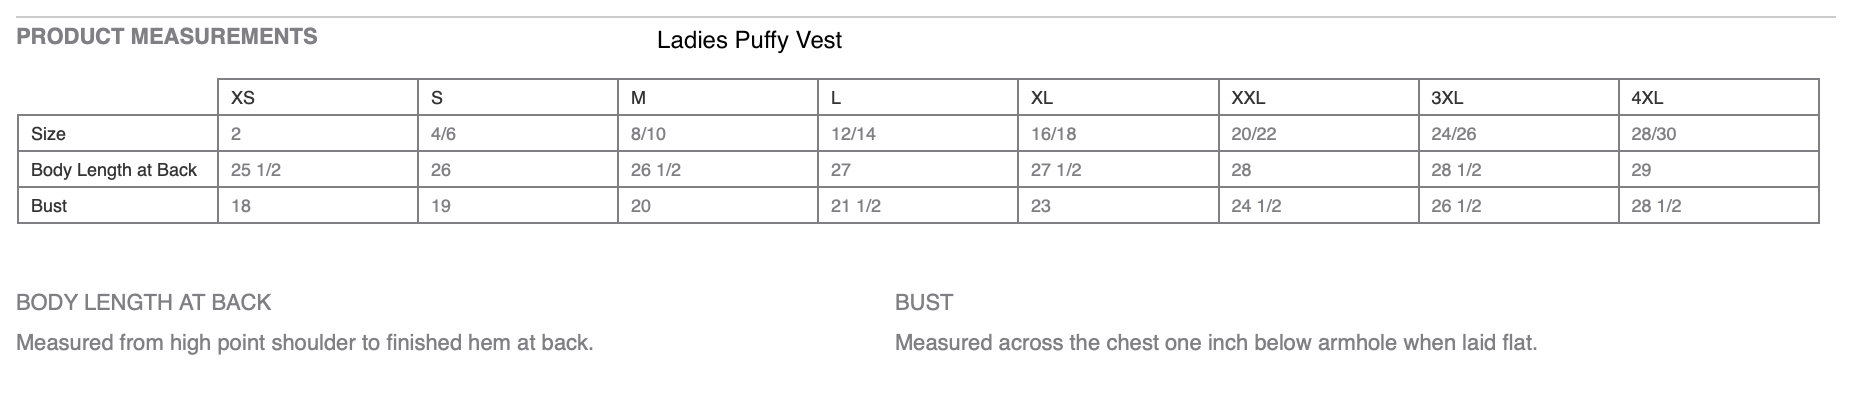Select the M column header
1856x406 pixels.
(638, 98)
